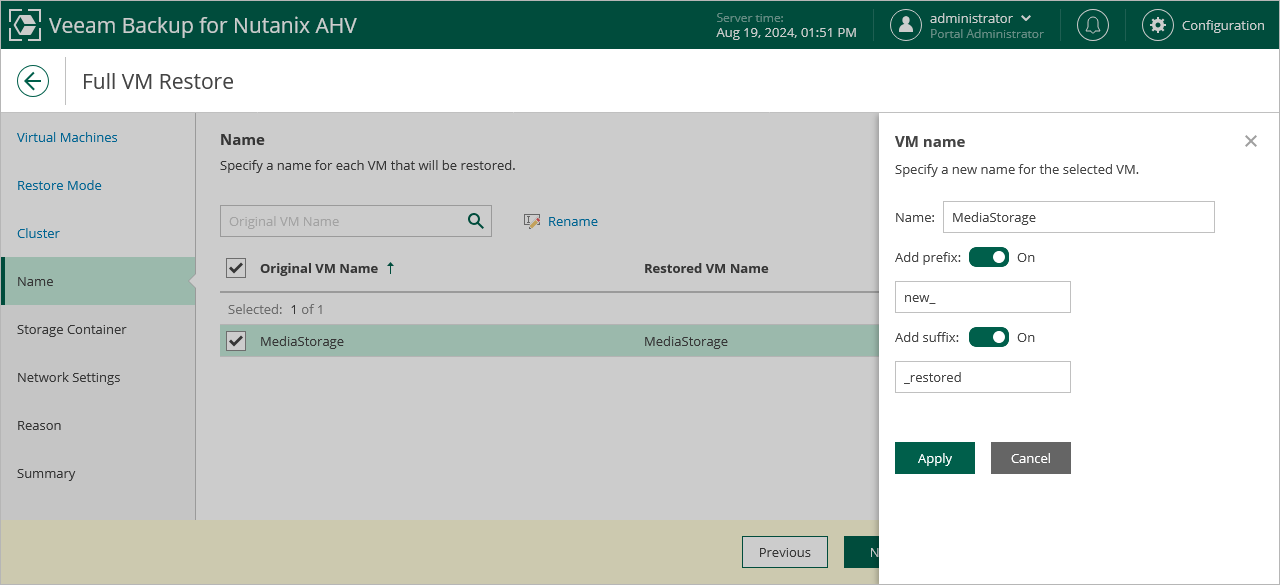Image resolution: width=1280 pixels, height=585 pixels.
Task: Open the Summary step
Action: point(46,473)
